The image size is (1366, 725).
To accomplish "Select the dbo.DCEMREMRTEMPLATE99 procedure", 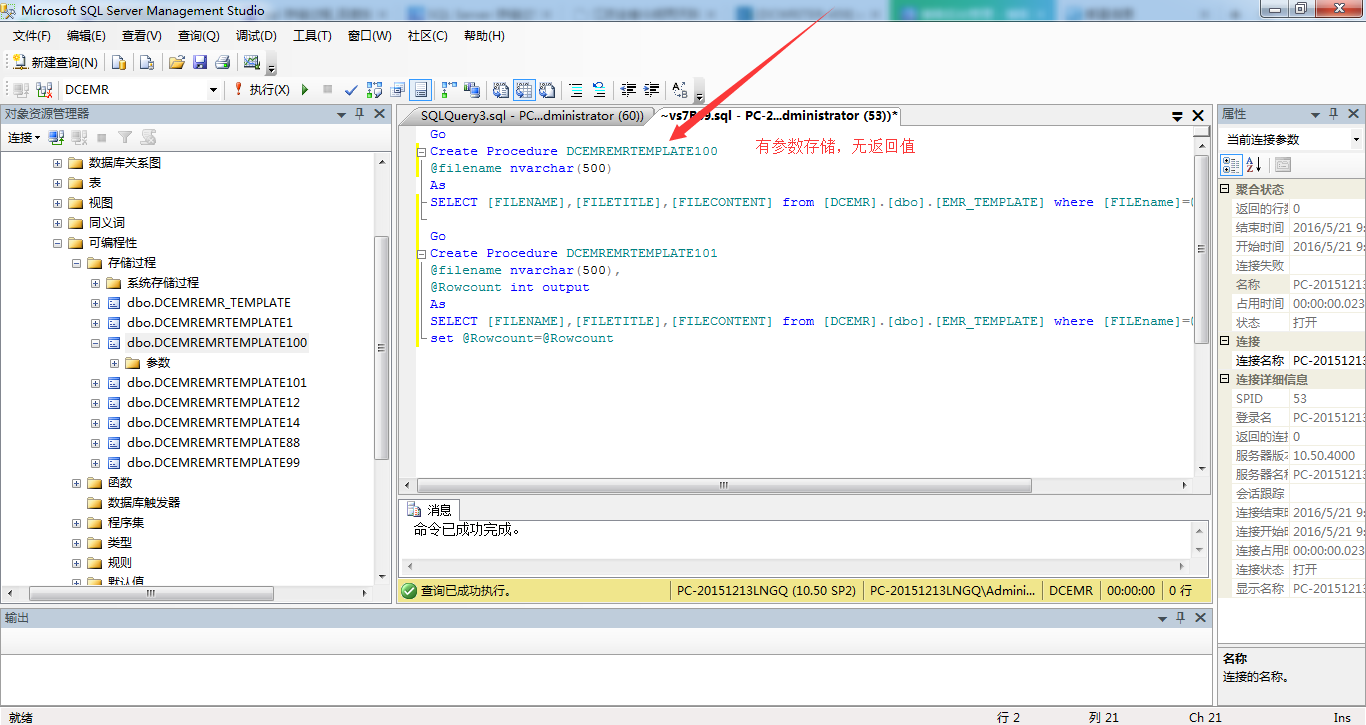I will click(x=213, y=463).
